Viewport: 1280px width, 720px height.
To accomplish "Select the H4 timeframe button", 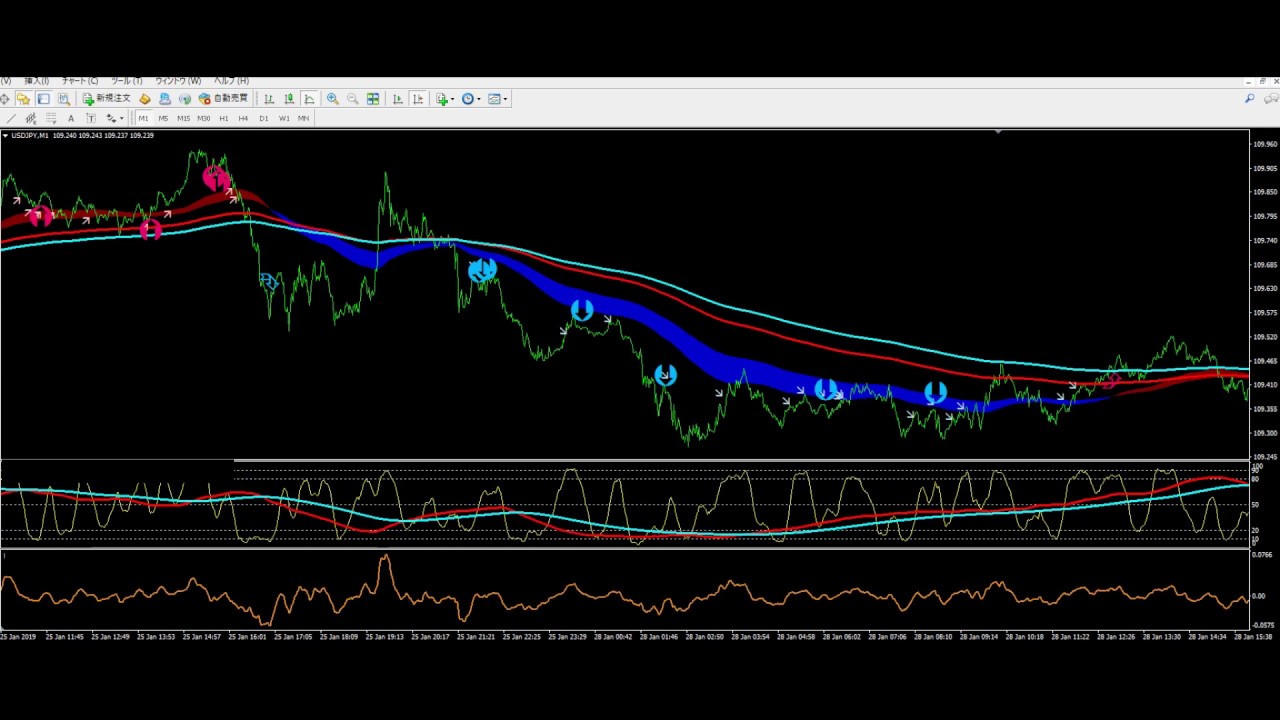I will click(x=243, y=118).
